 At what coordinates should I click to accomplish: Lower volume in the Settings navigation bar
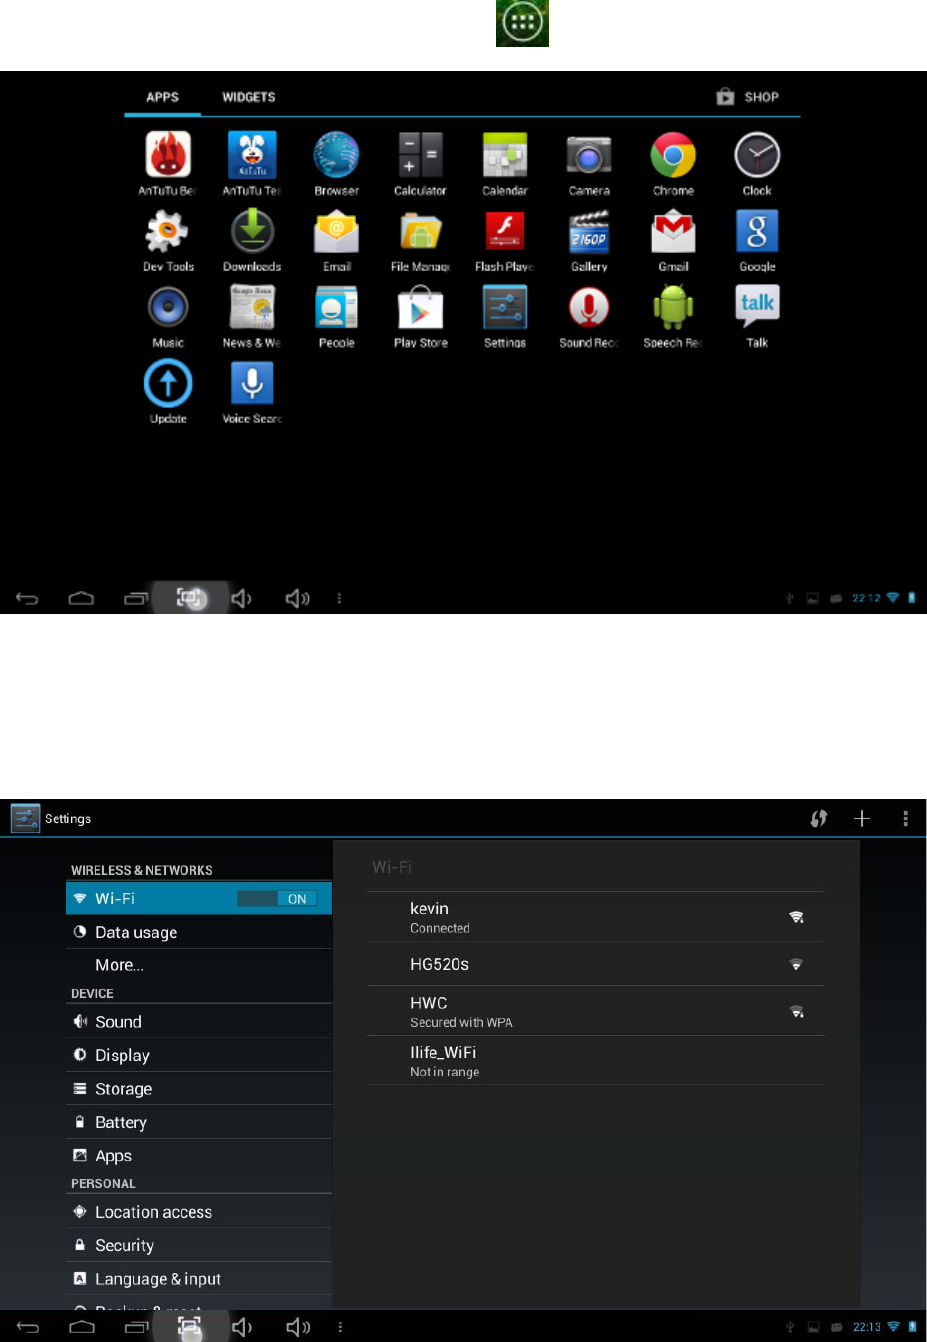coord(241,1327)
